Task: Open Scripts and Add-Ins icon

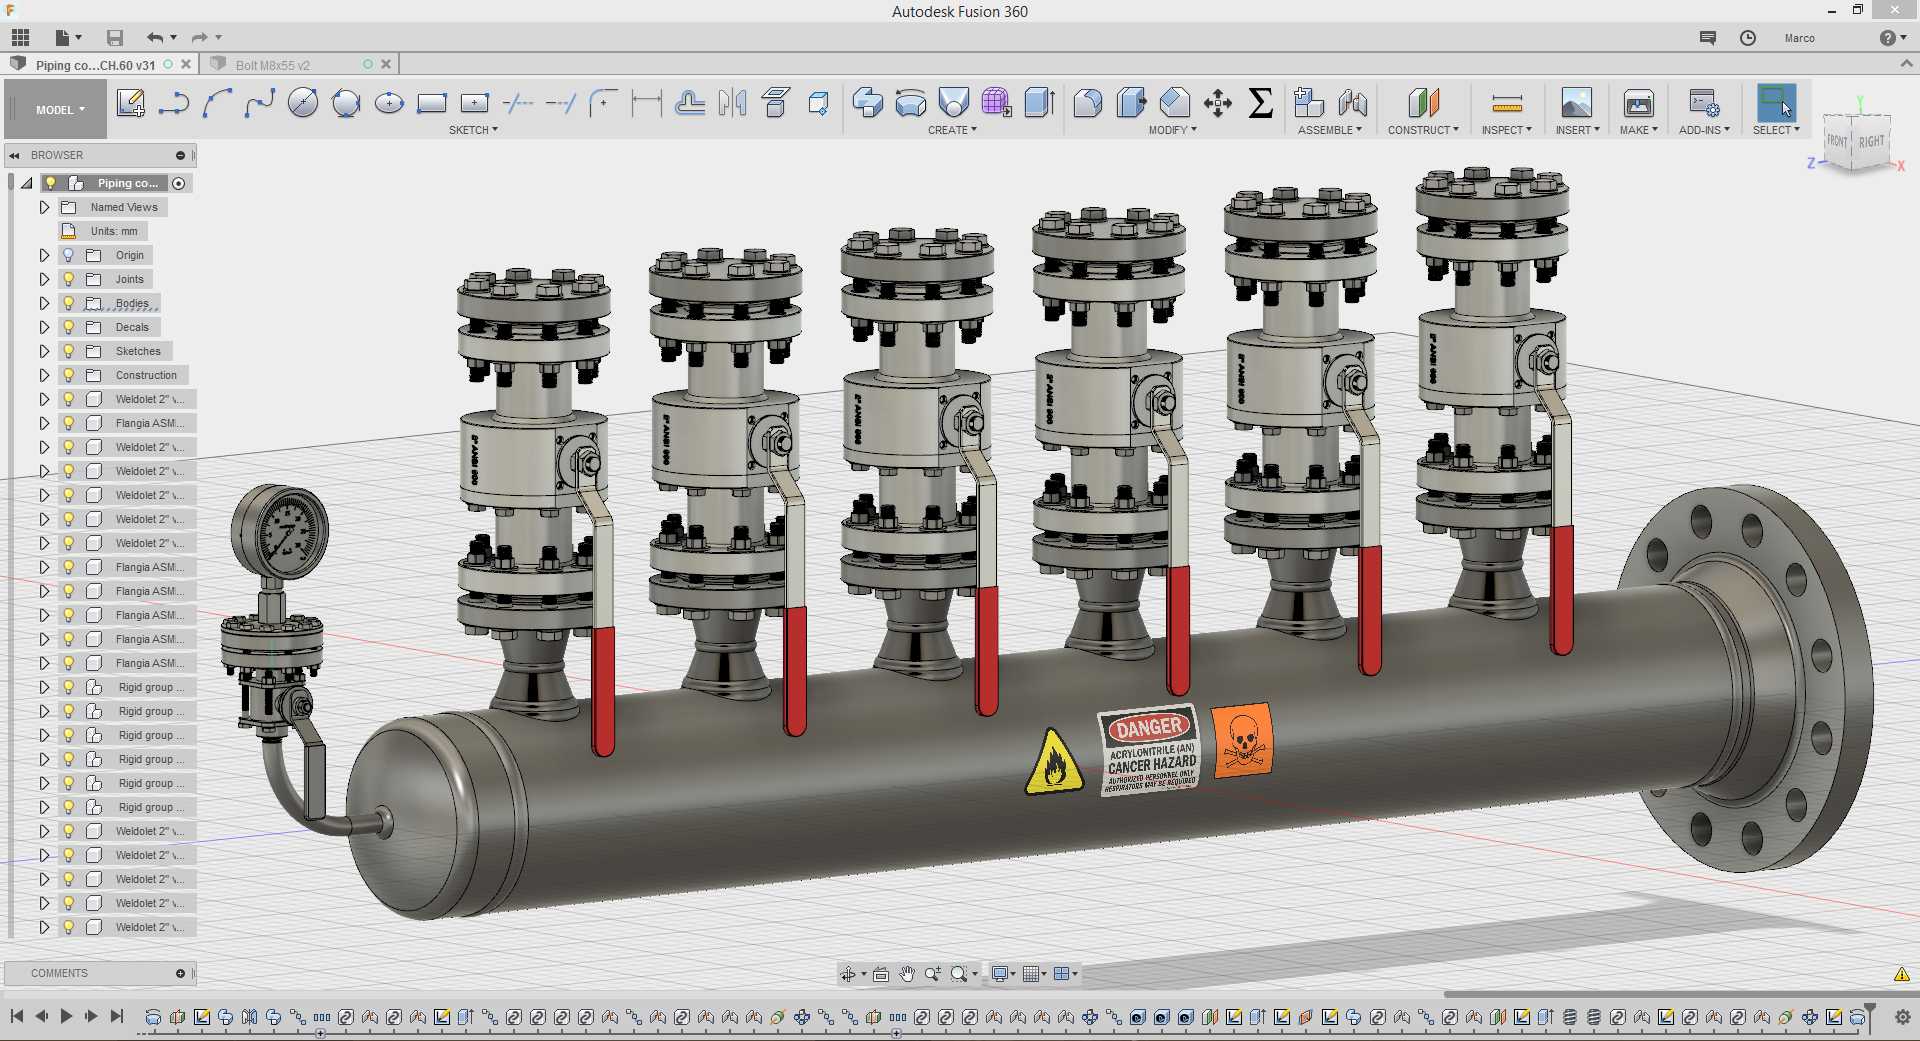Action: click(x=1703, y=103)
